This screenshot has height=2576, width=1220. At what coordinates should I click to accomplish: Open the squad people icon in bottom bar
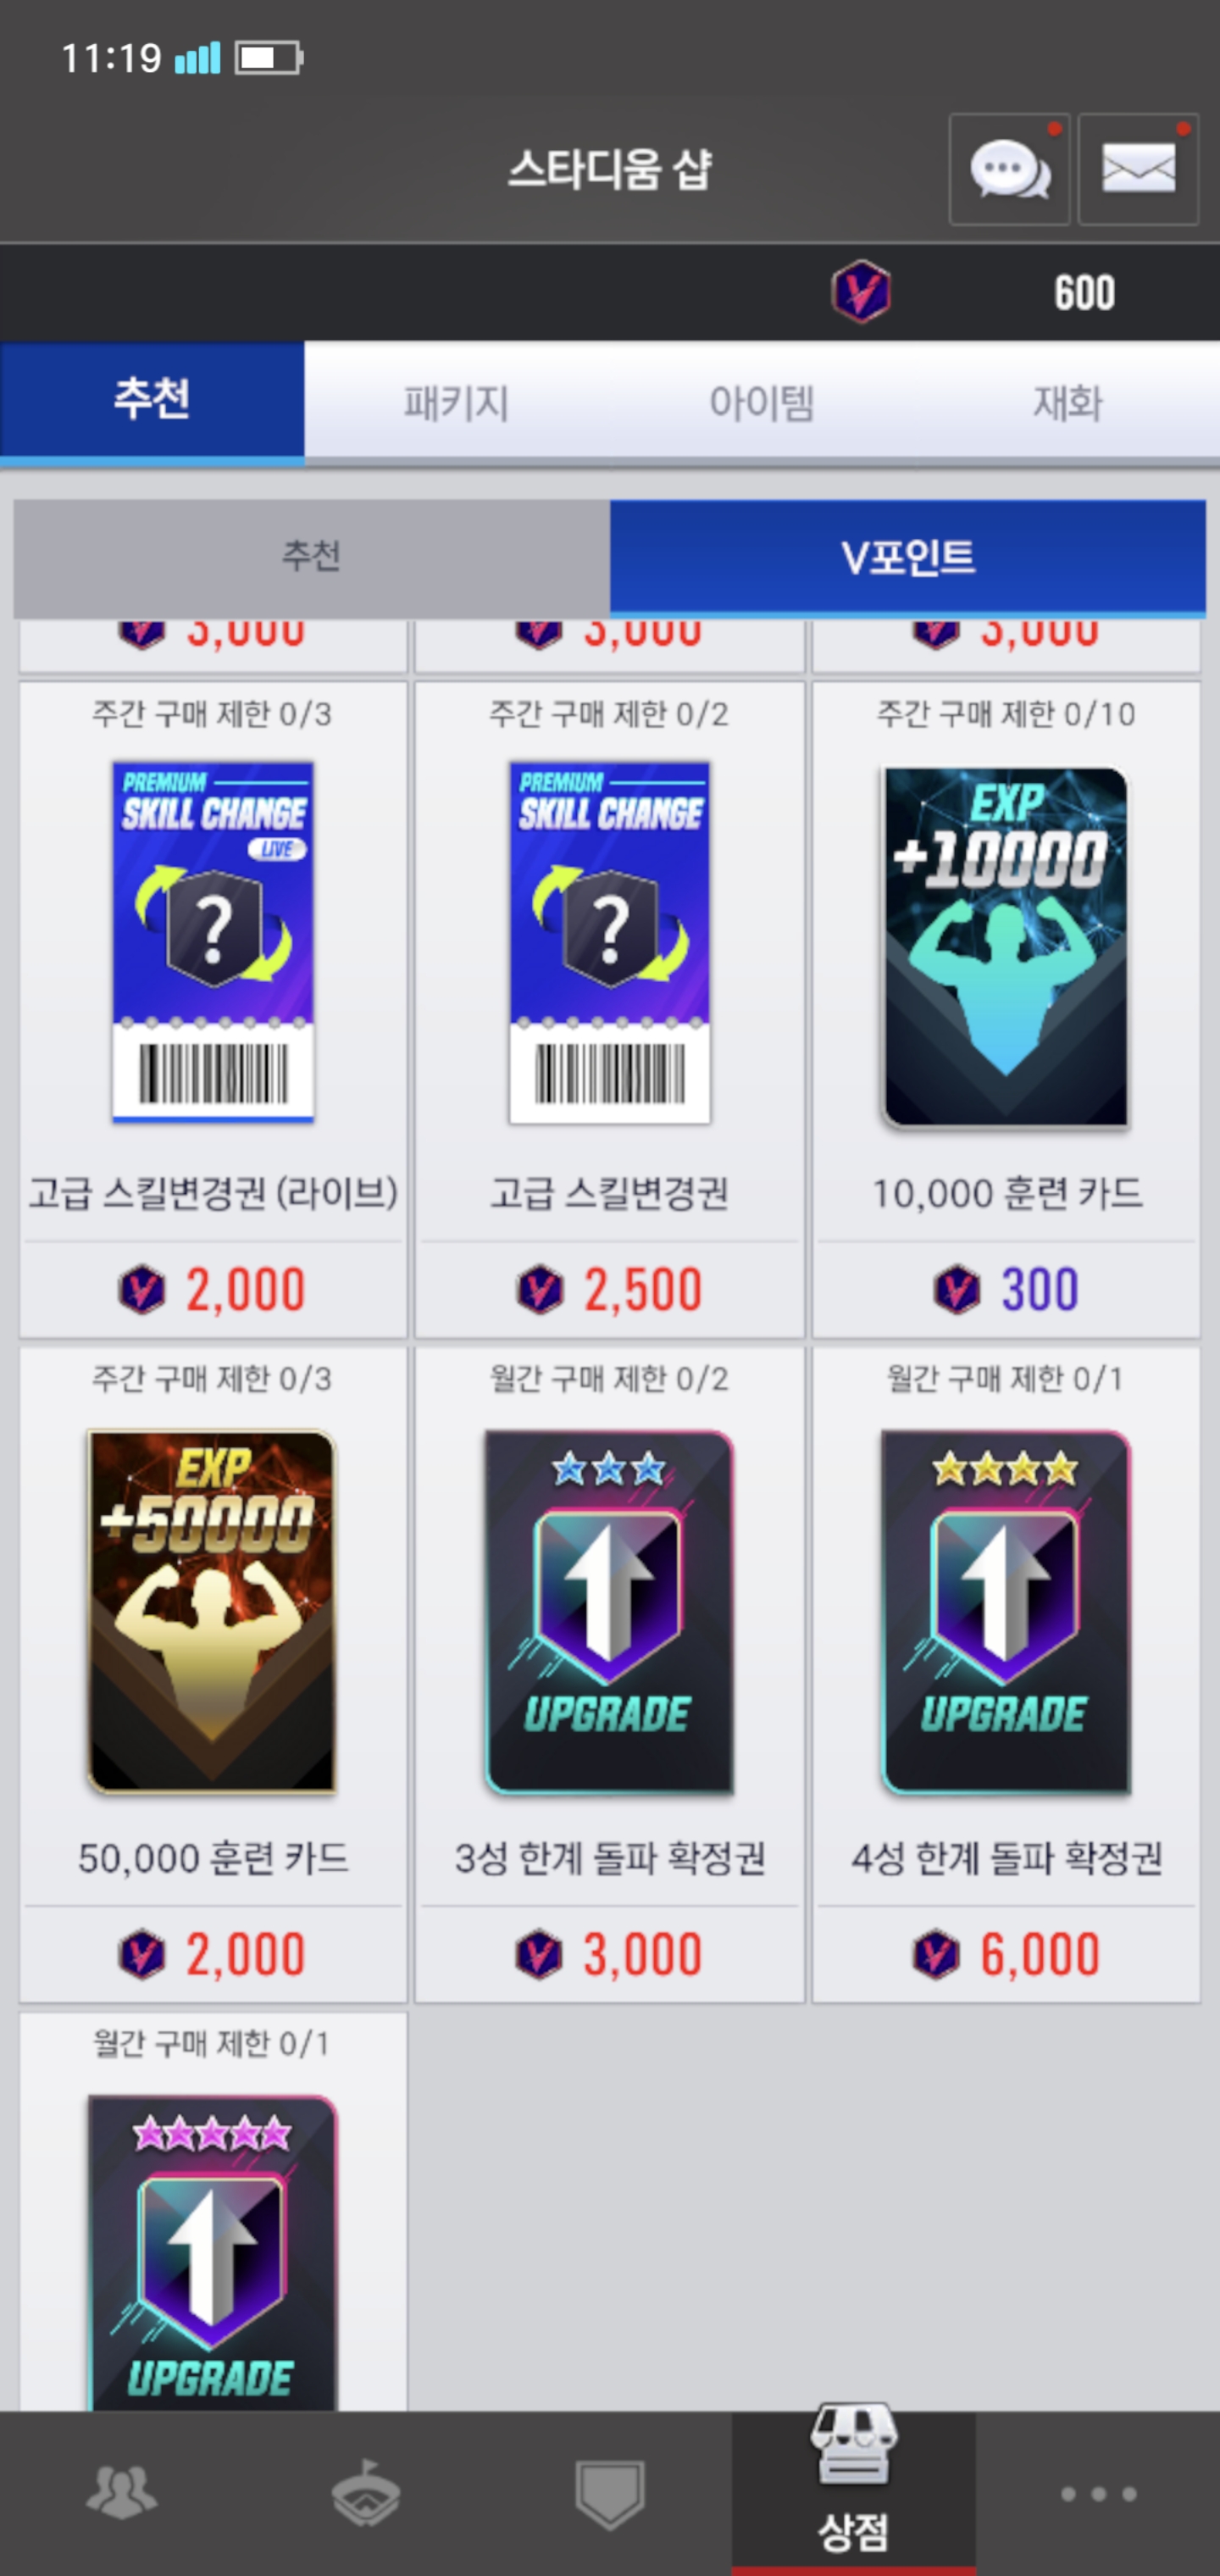coord(122,2492)
